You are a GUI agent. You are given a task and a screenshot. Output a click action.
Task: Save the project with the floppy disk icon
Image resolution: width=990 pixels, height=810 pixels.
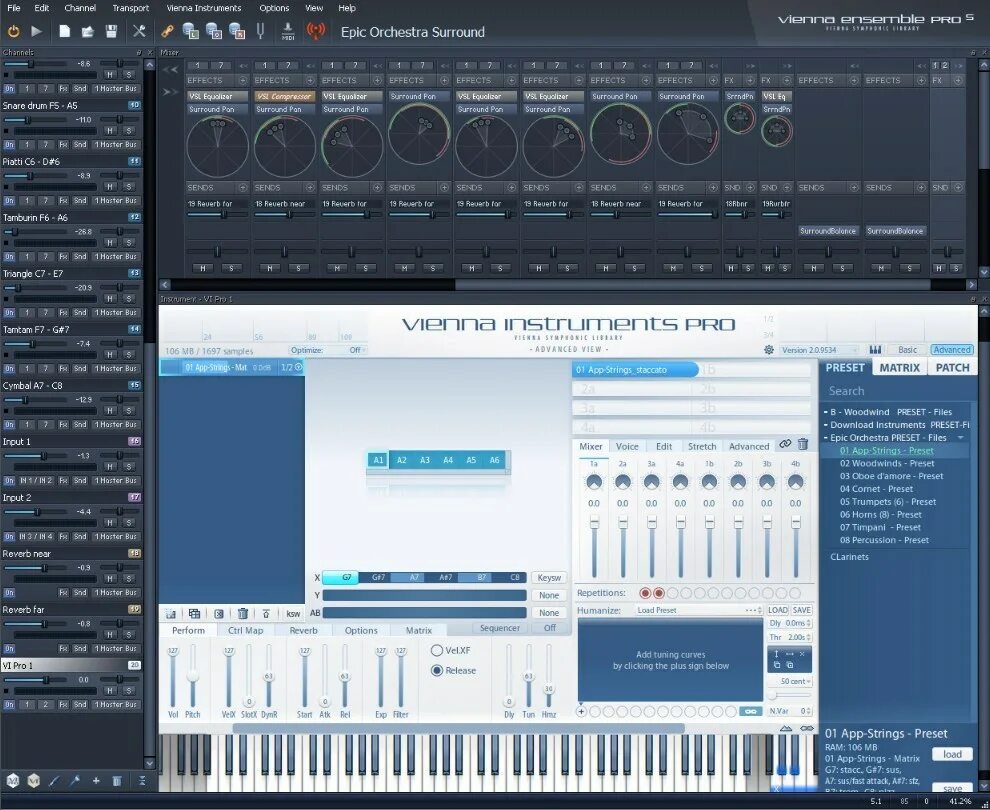(x=111, y=31)
